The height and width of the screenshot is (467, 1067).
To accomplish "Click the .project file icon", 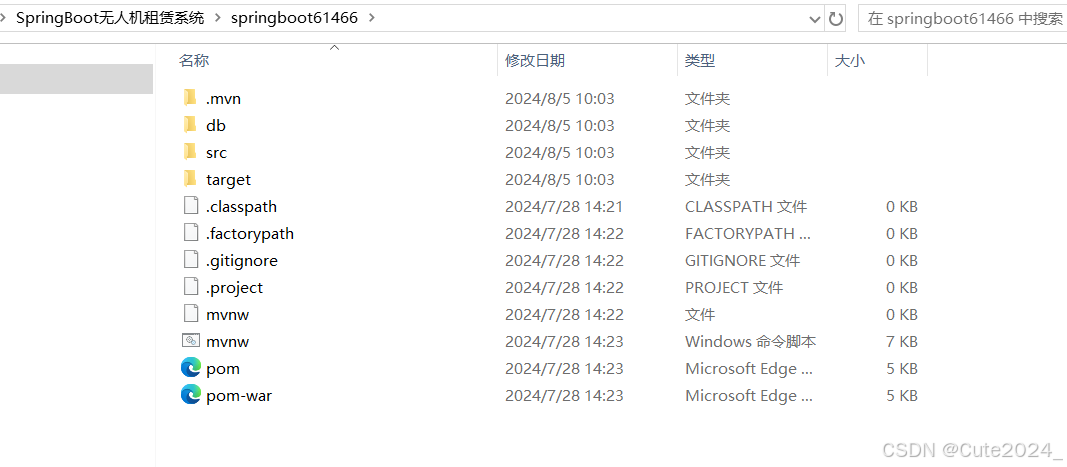I will [x=191, y=287].
